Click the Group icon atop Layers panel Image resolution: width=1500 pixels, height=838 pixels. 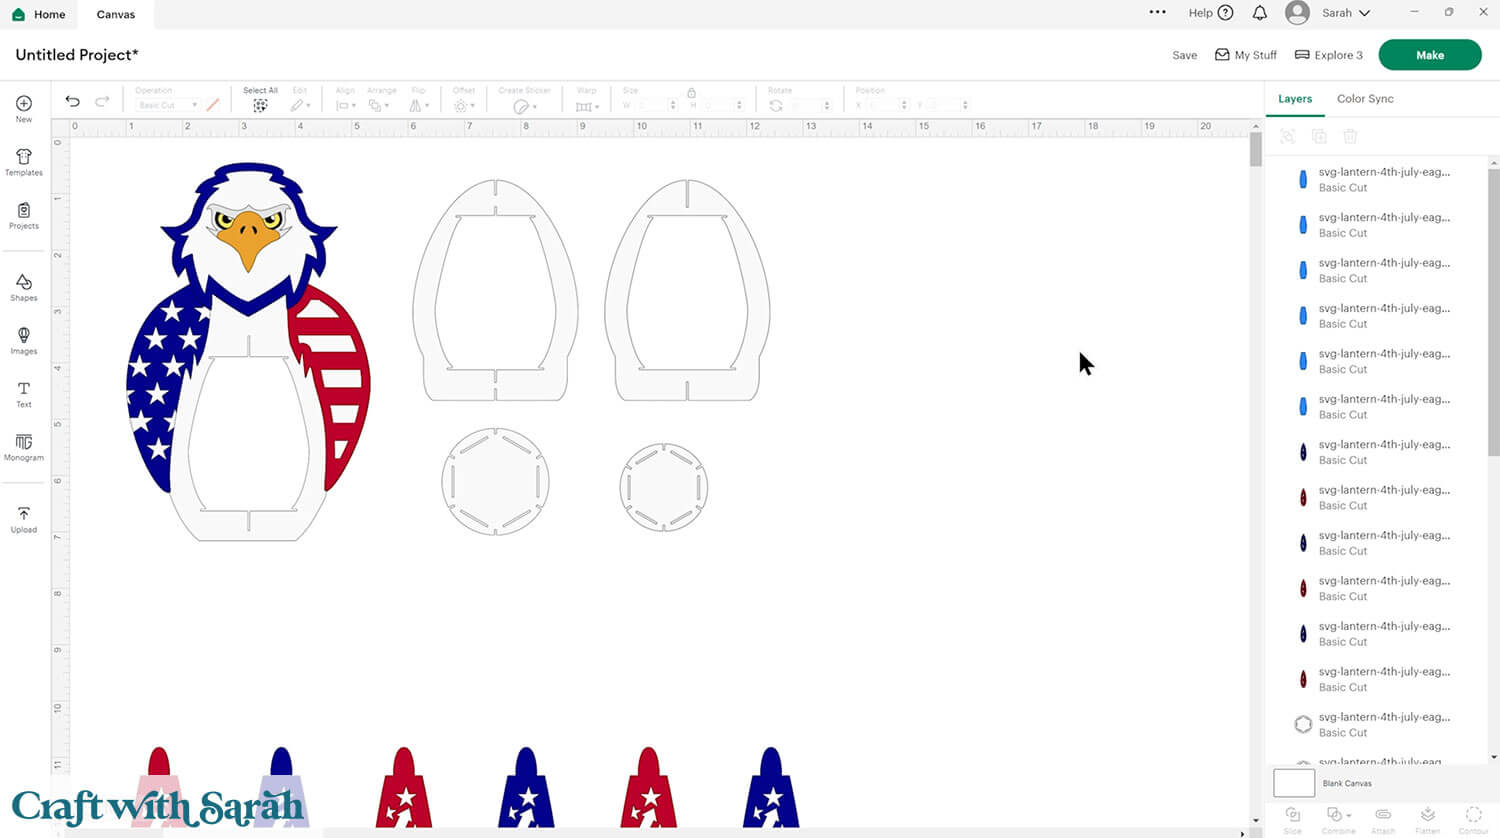tap(1288, 136)
